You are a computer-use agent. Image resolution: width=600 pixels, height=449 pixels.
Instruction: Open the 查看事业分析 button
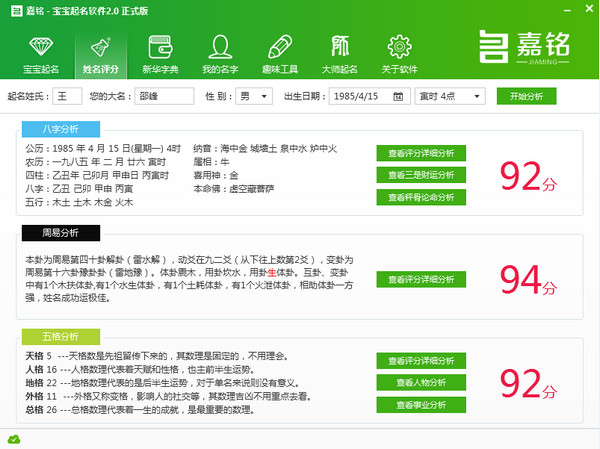[x=421, y=404]
